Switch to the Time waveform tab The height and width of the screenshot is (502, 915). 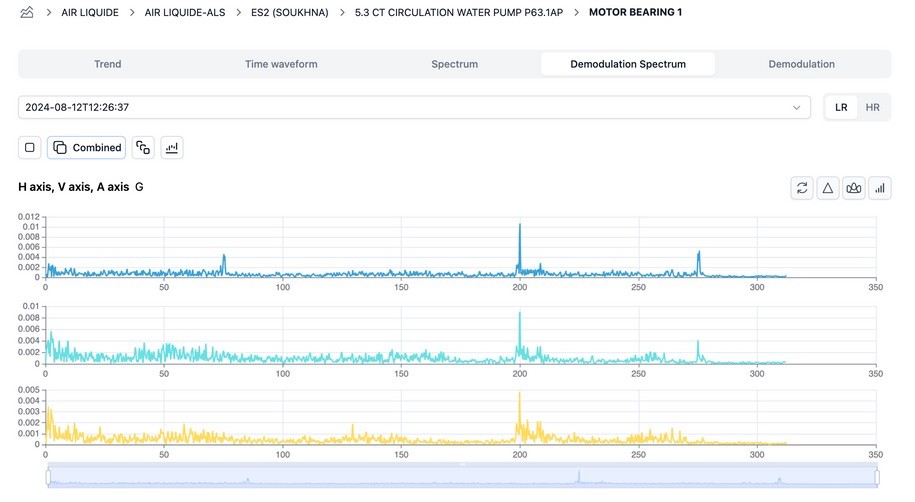click(x=281, y=64)
